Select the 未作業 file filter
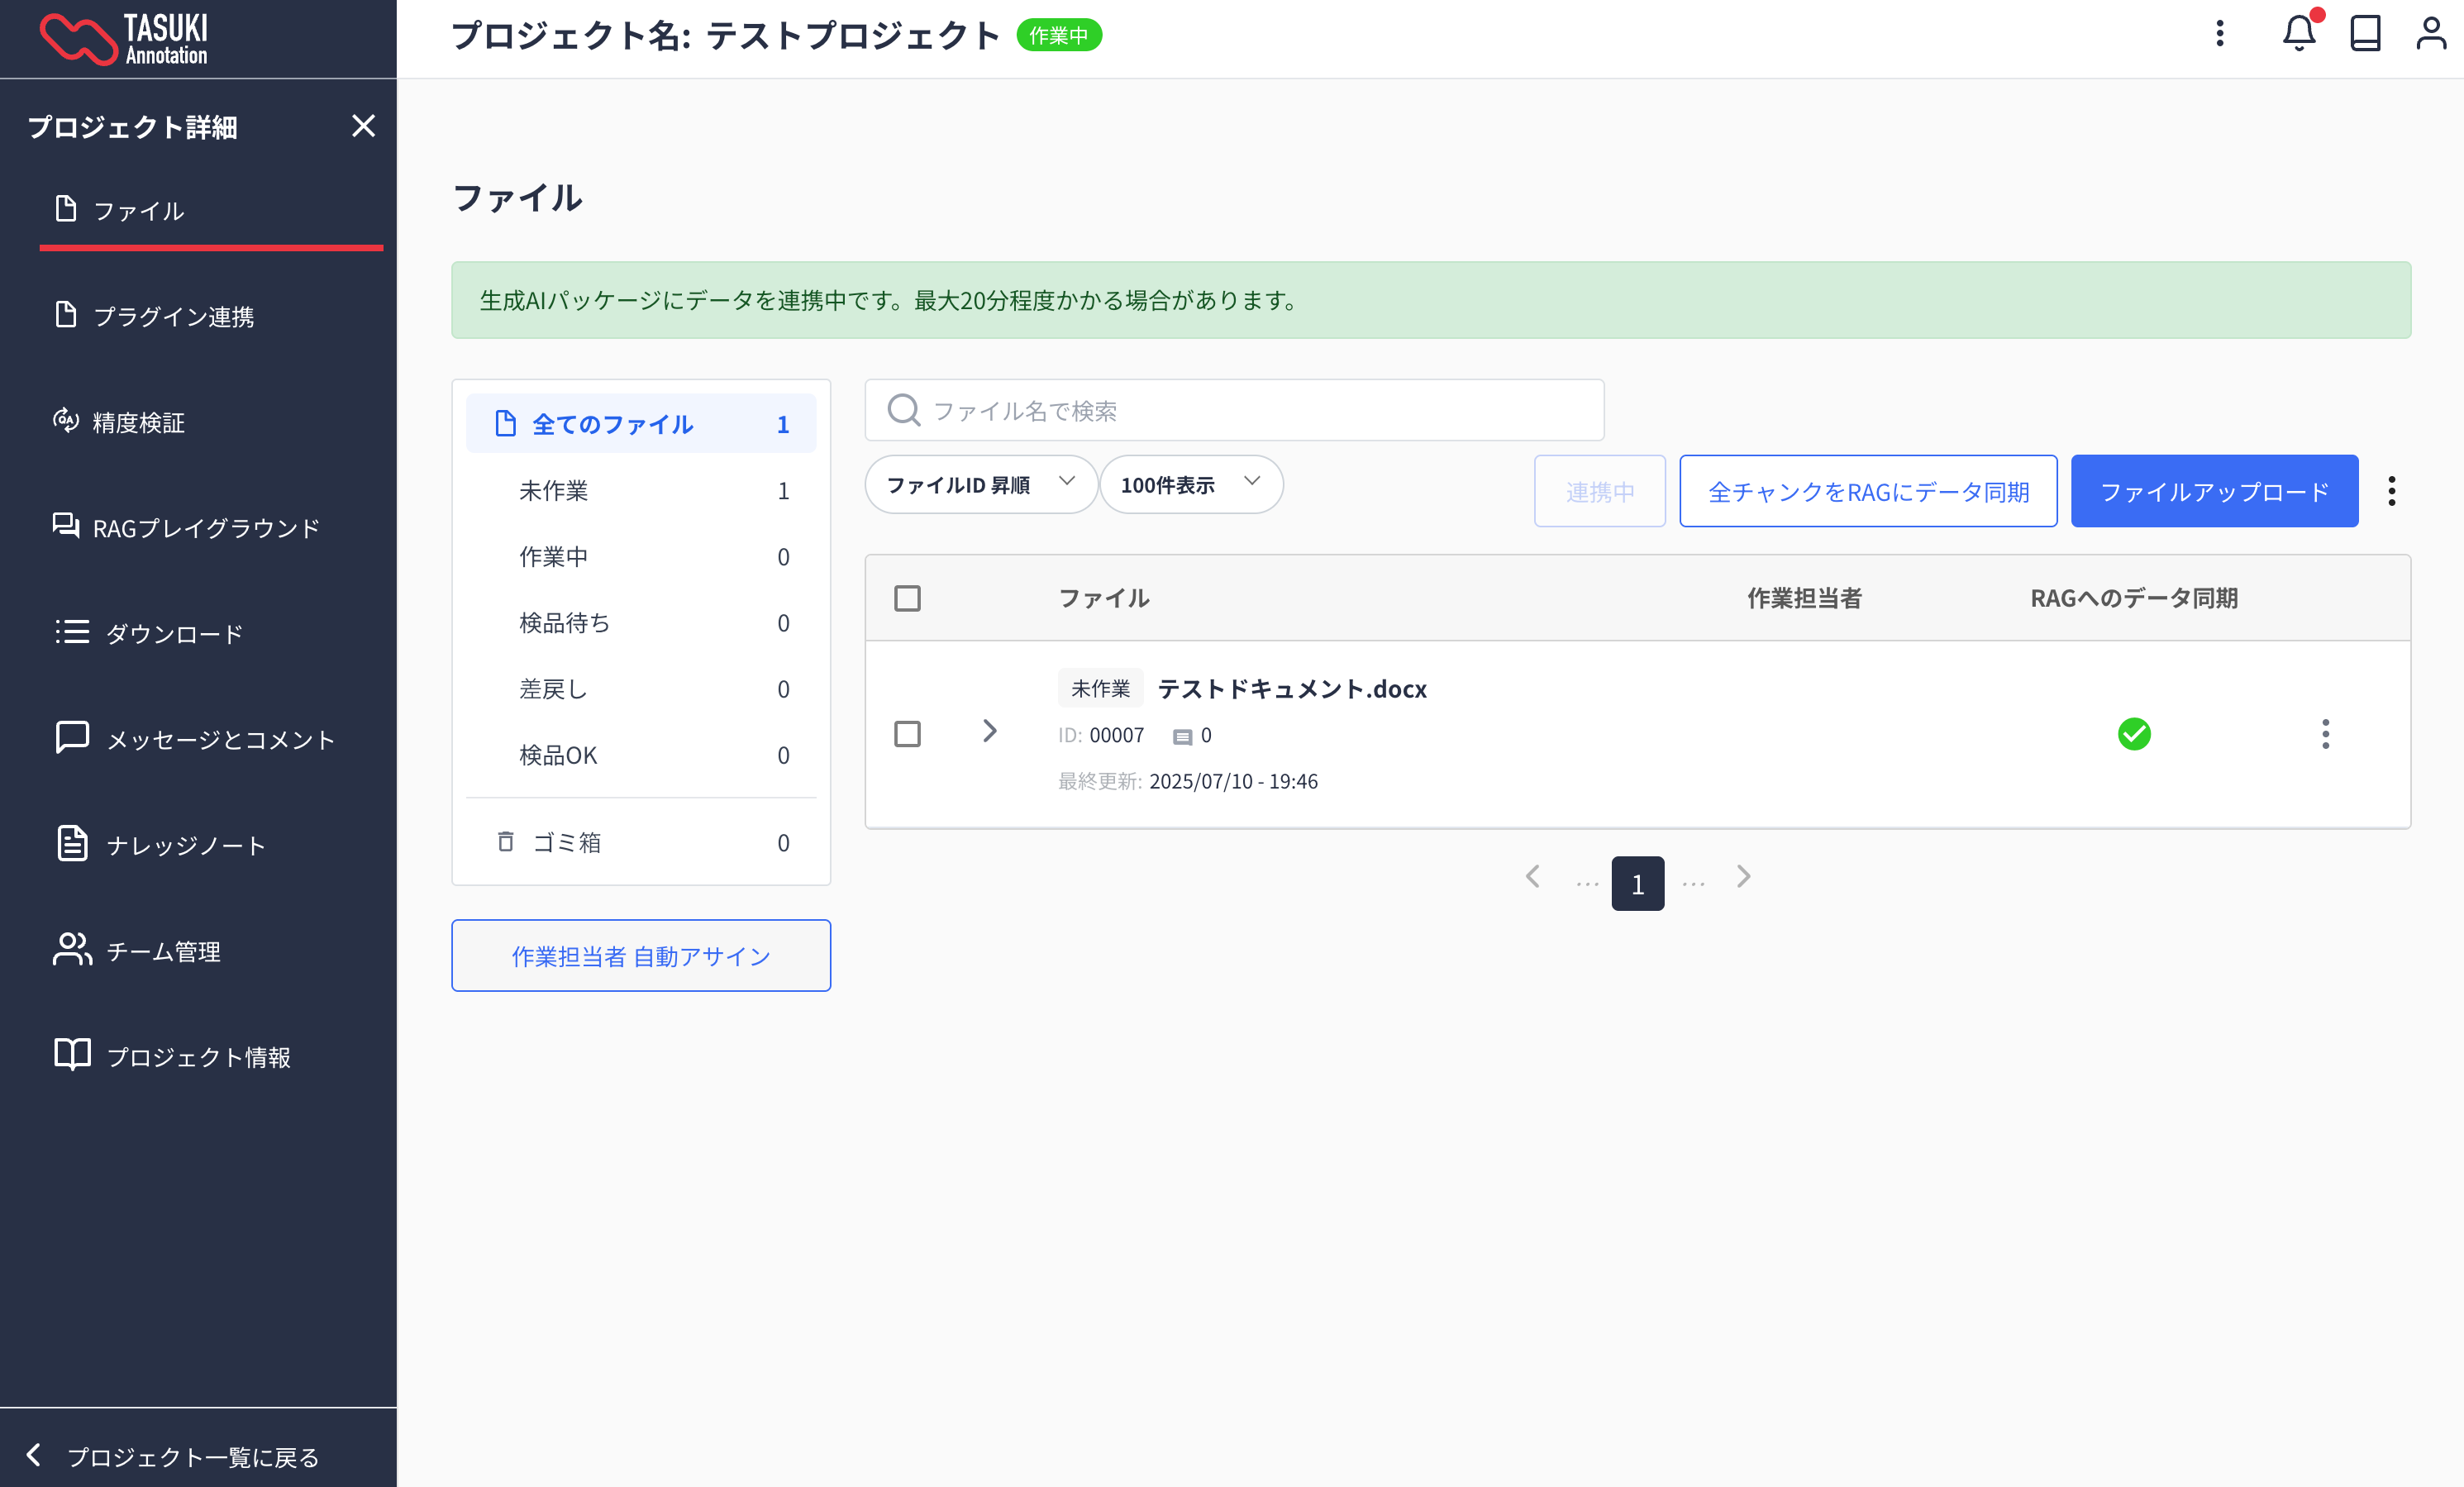The image size is (2464, 1487). pyautogui.click(x=553, y=490)
